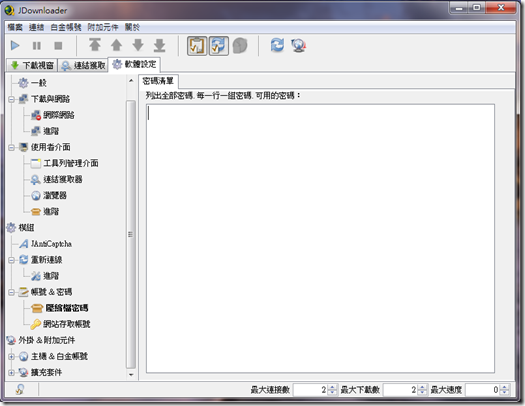Image resolution: width=525 pixels, height=406 pixels.
Task: Click the blue reconnect arrows icon
Action: (x=278, y=45)
